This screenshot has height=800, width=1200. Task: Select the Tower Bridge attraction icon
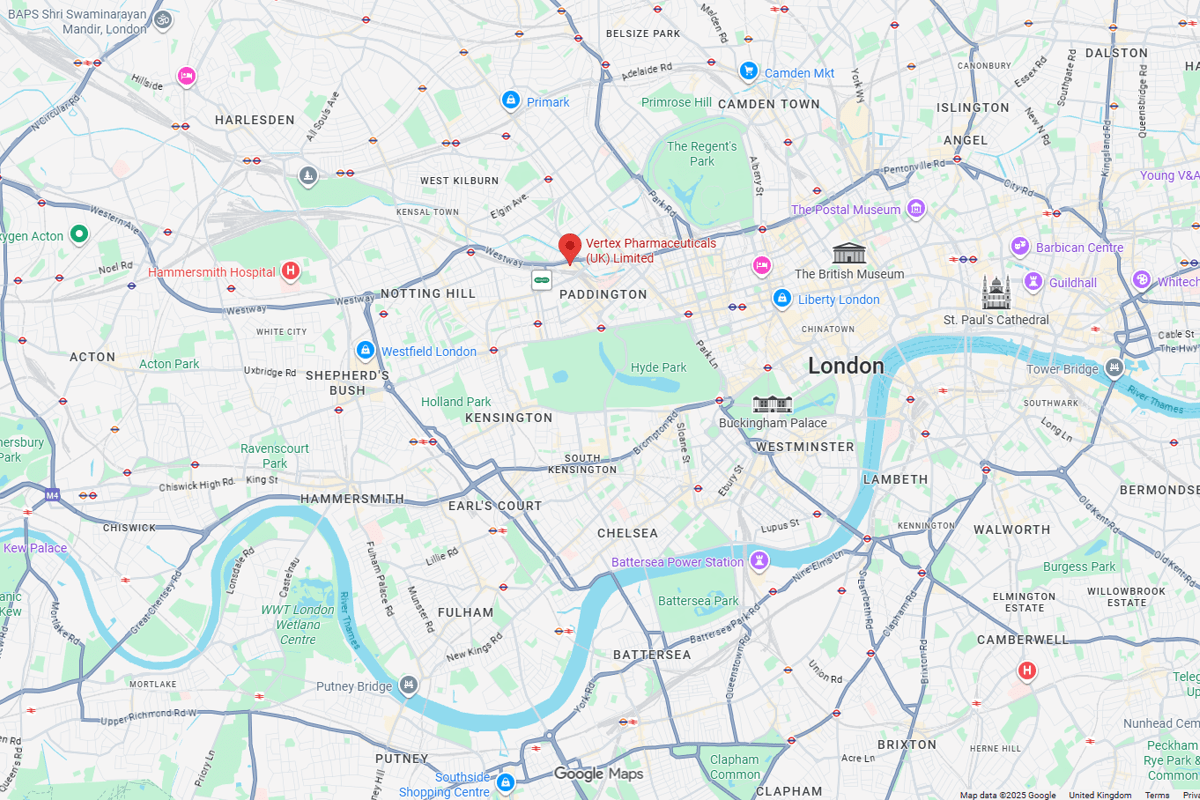[1114, 369]
